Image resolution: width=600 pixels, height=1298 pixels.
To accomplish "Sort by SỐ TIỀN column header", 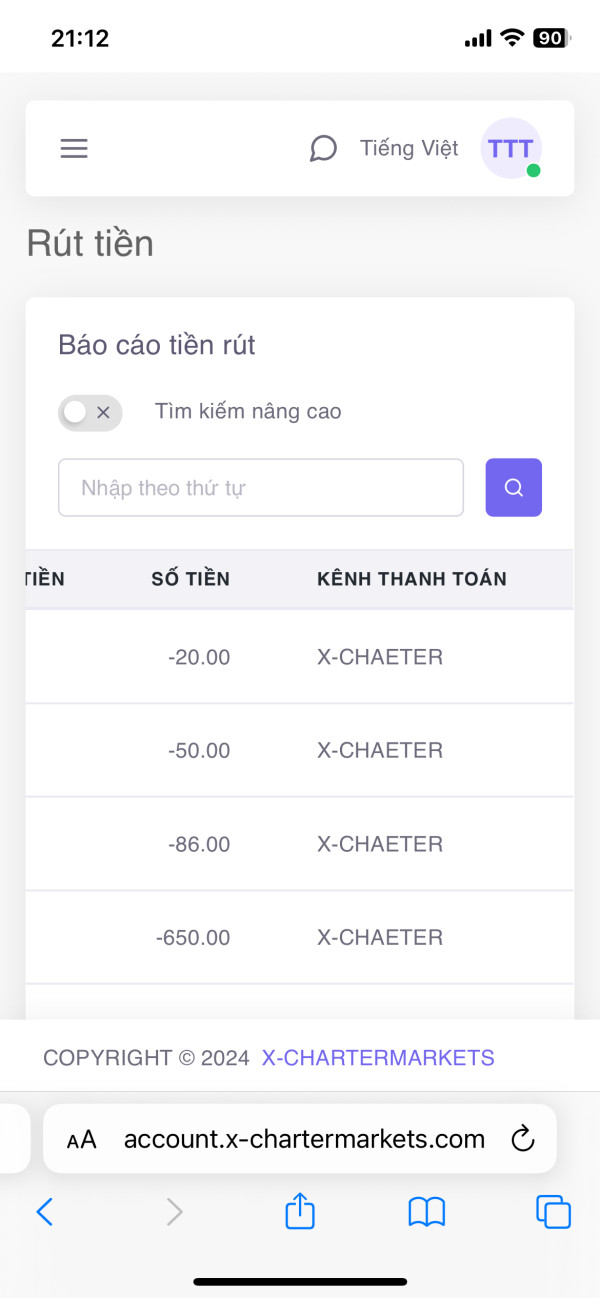I will point(190,579).
